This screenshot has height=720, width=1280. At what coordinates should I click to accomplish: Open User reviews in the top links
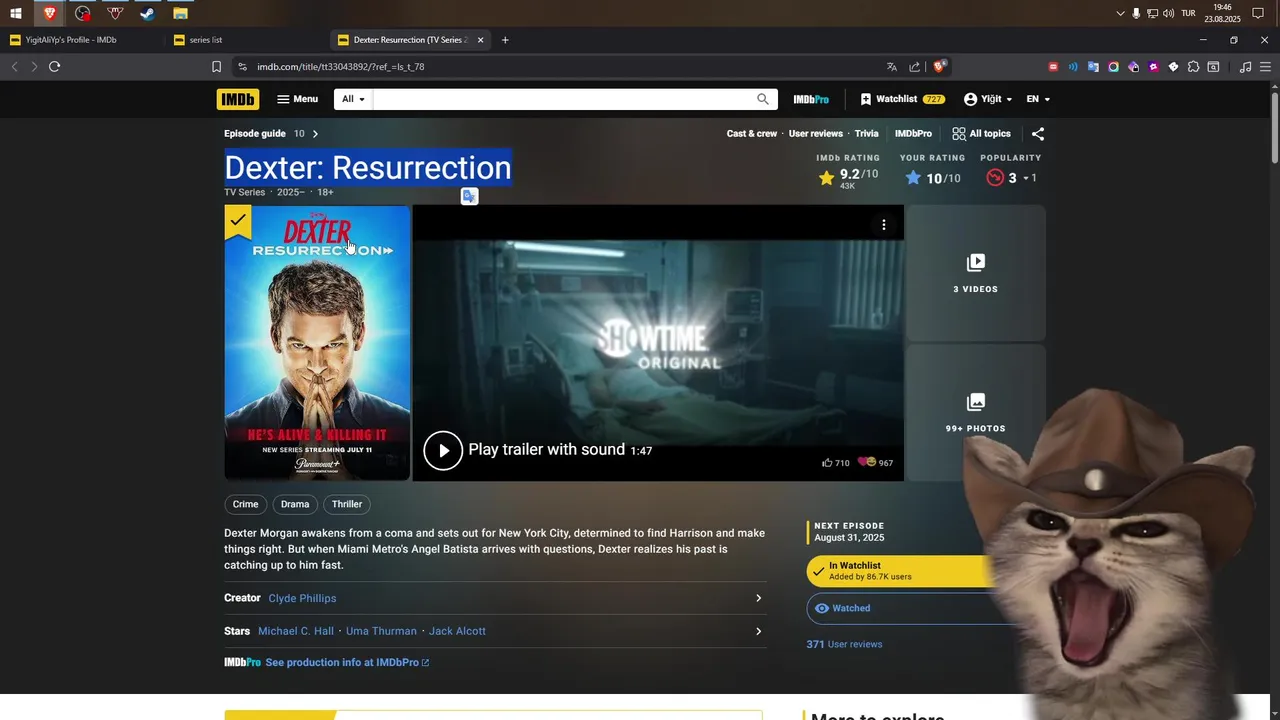(x=816, y=133)
